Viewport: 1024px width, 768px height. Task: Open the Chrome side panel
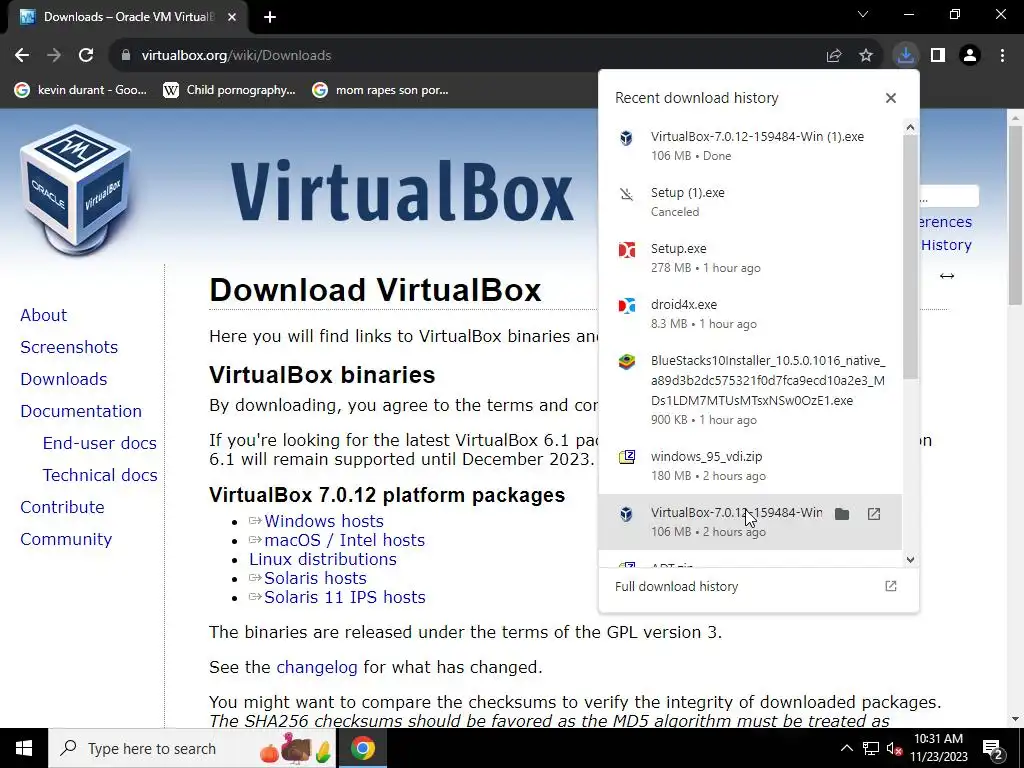(x=938, y=56)
